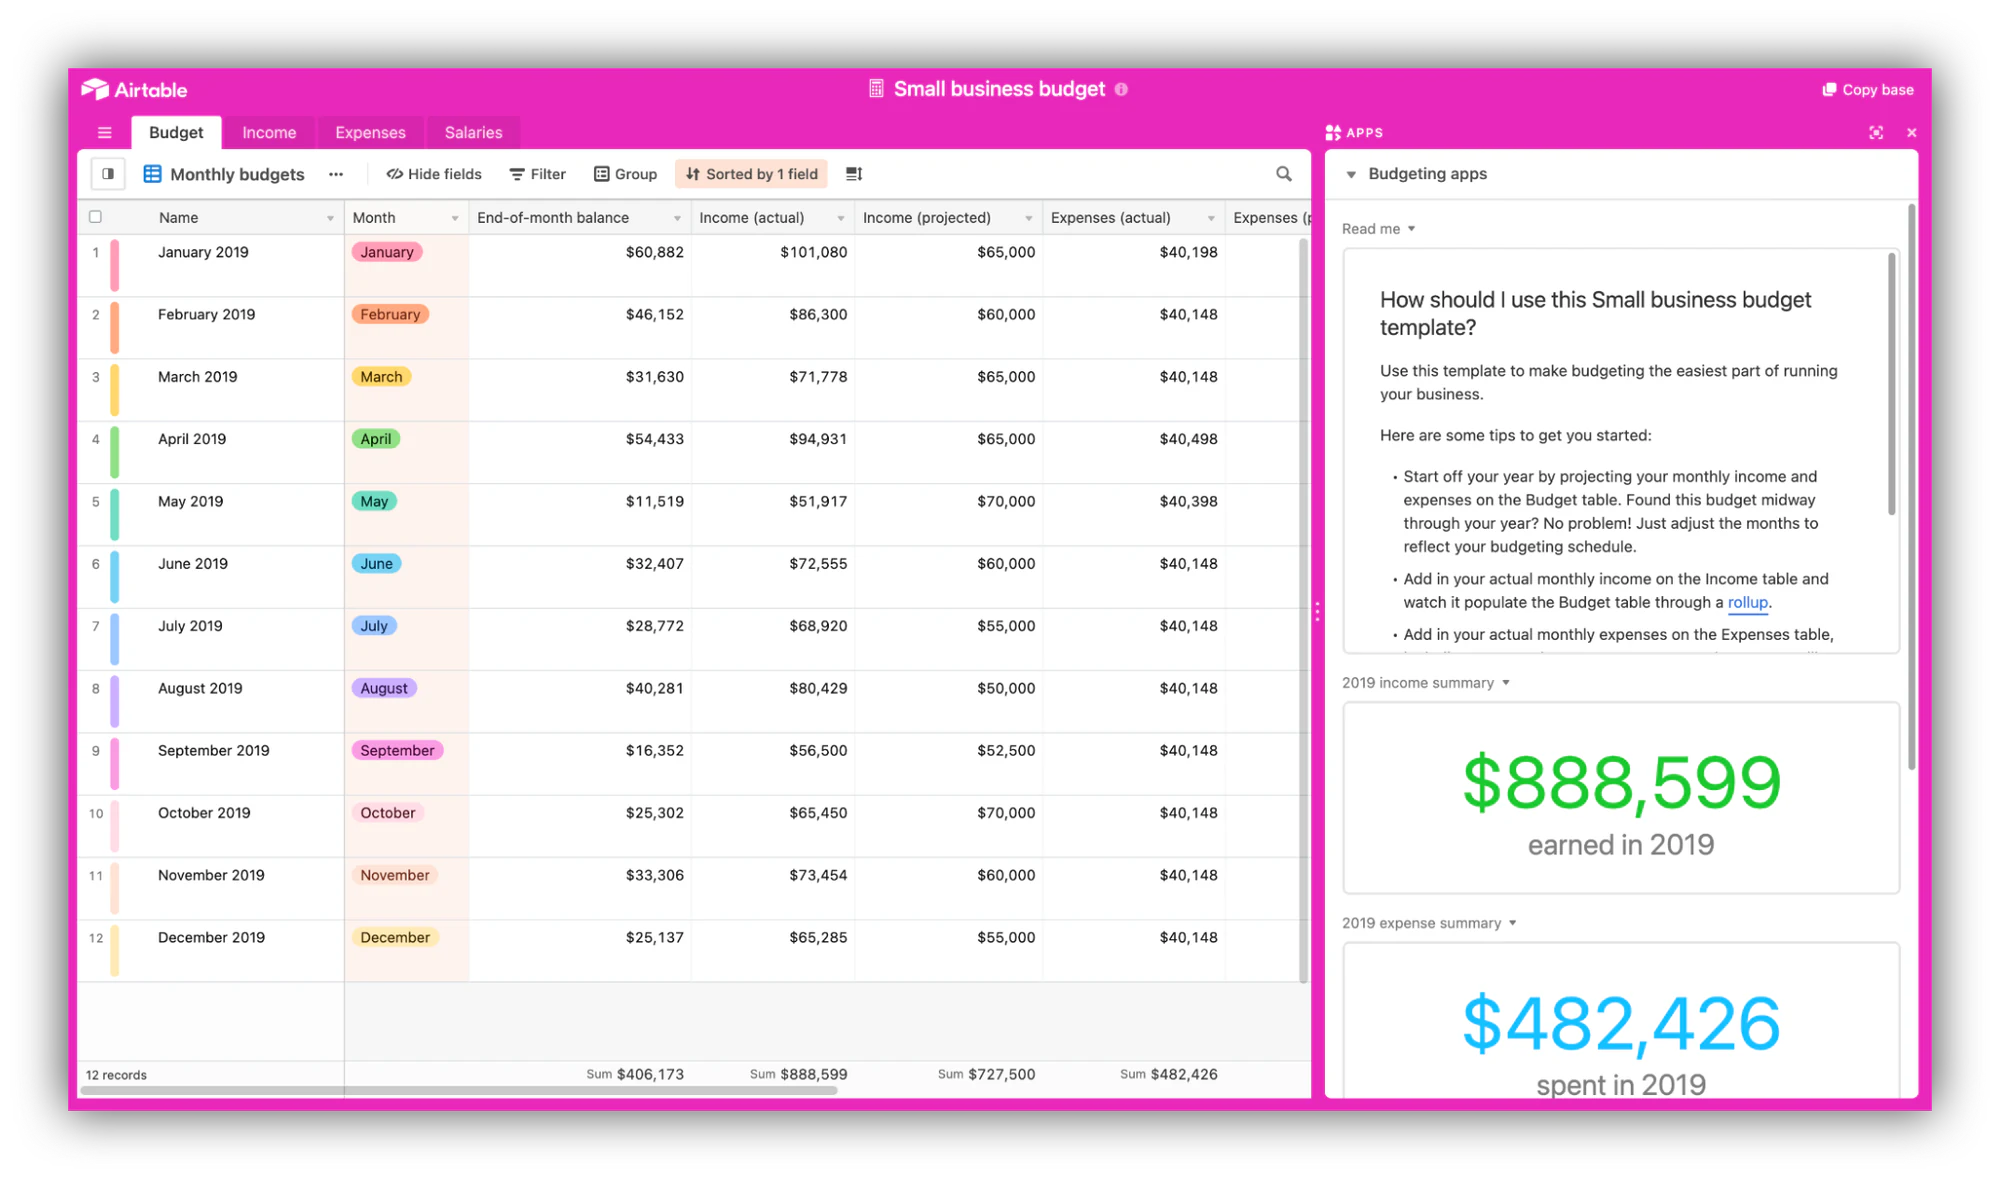Open the view options ellipsis menu
This screenshot has height=1179, width=2000.
336,174
